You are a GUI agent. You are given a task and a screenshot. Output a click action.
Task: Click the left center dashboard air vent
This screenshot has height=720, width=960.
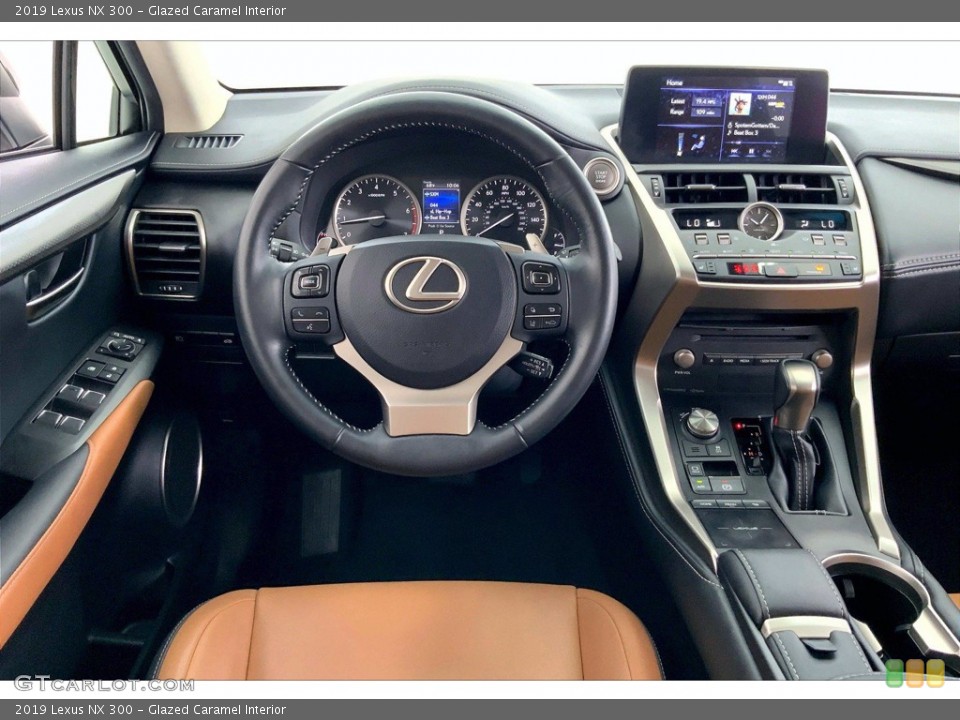point(704,188)
